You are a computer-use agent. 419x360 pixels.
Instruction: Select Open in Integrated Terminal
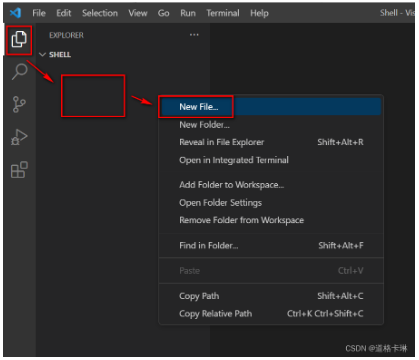pos(271,160)
